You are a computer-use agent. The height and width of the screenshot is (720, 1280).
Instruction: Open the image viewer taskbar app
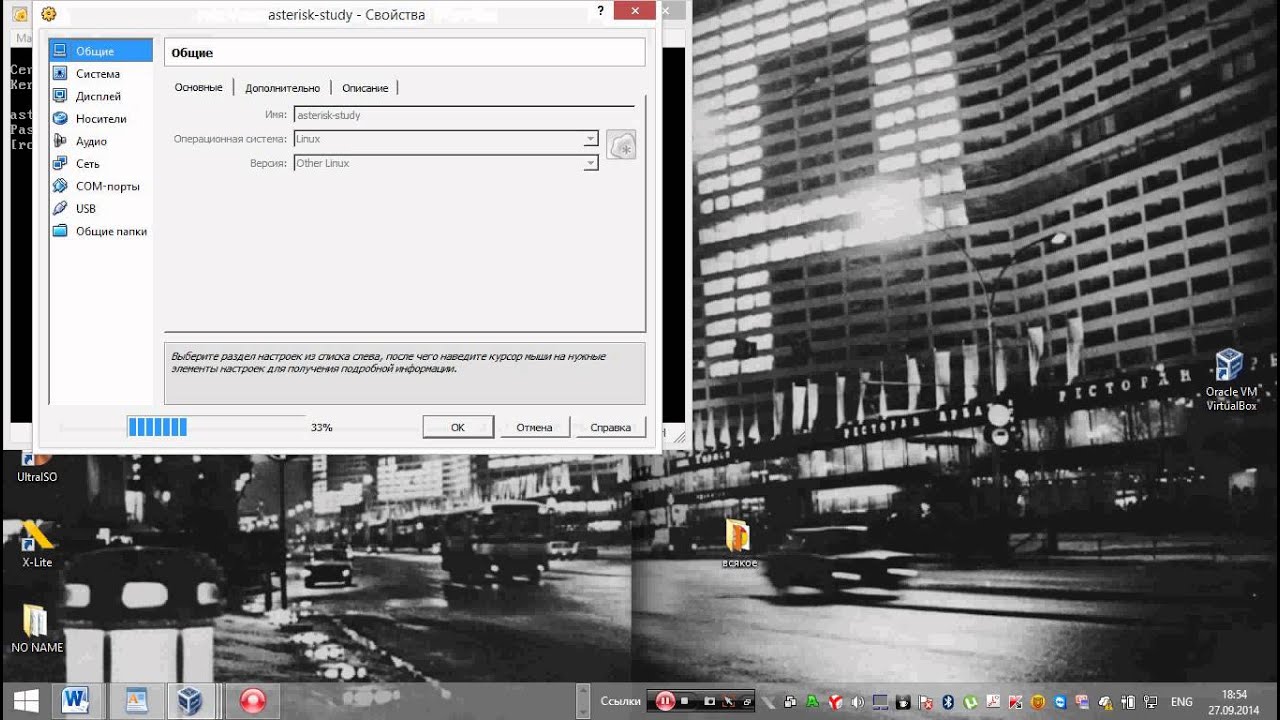(136, 701)
